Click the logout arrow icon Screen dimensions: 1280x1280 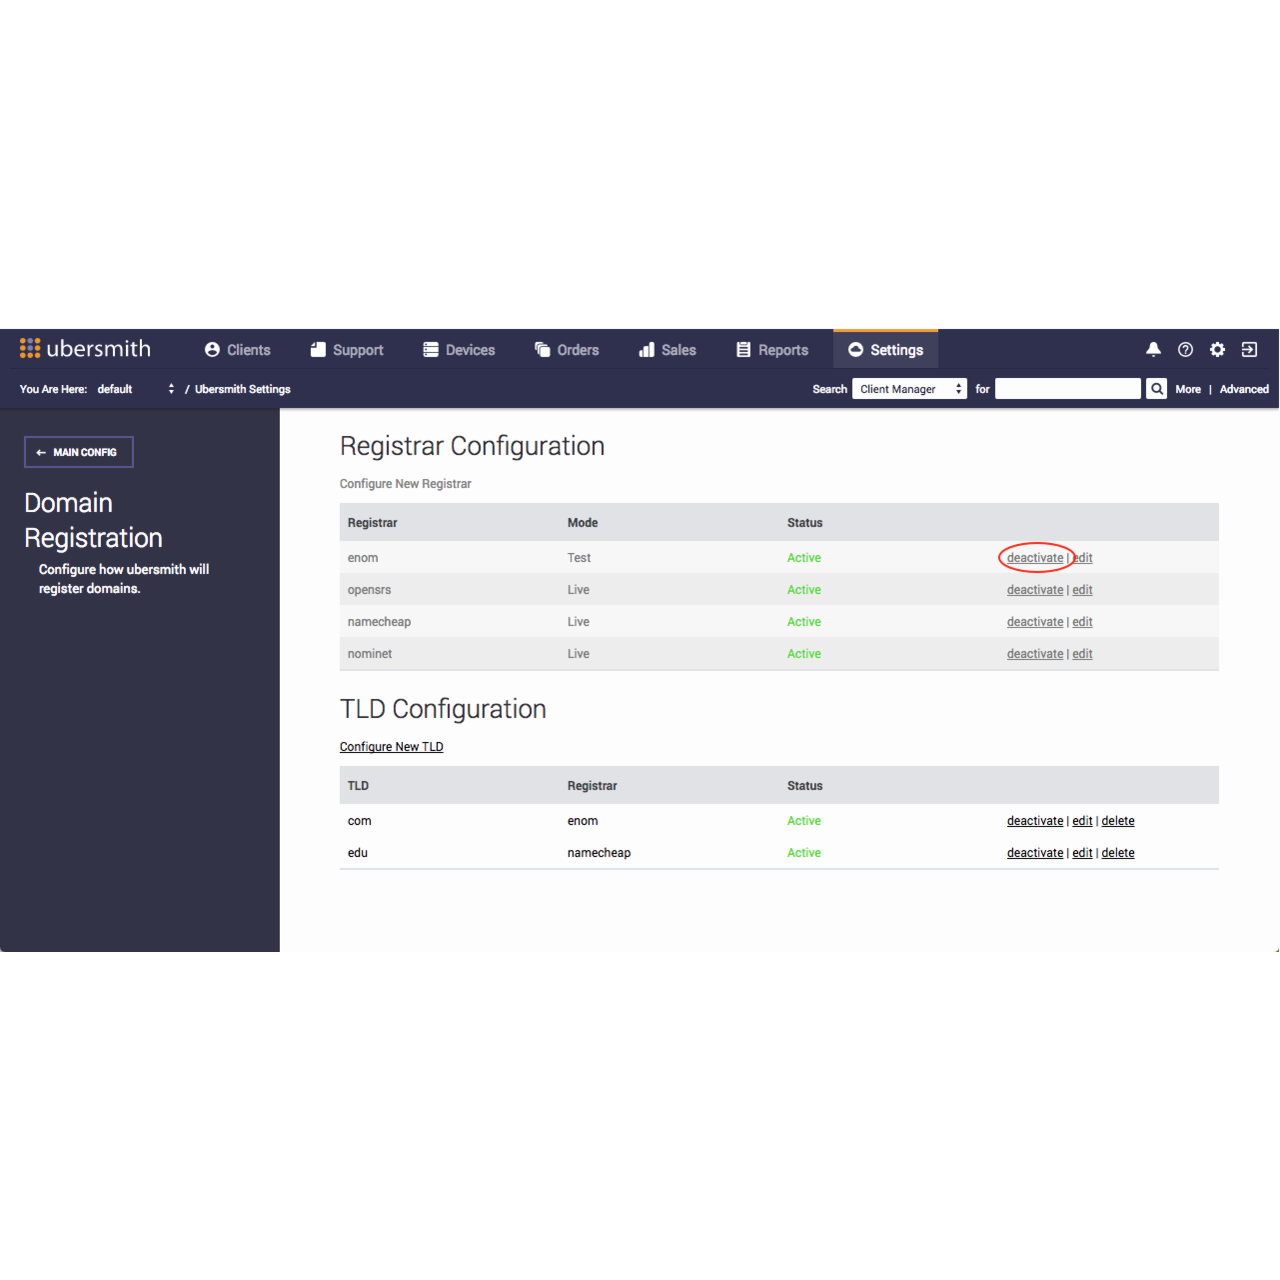(1249, 349)
